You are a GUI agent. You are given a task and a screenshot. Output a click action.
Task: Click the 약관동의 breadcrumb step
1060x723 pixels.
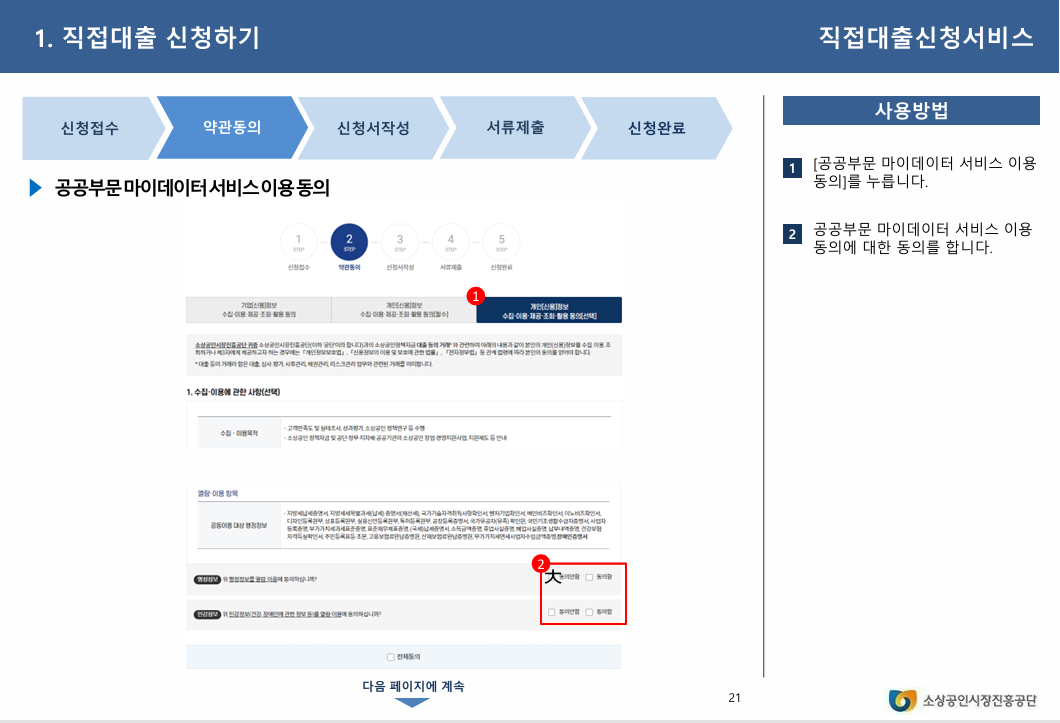click(x=232, y=128)
